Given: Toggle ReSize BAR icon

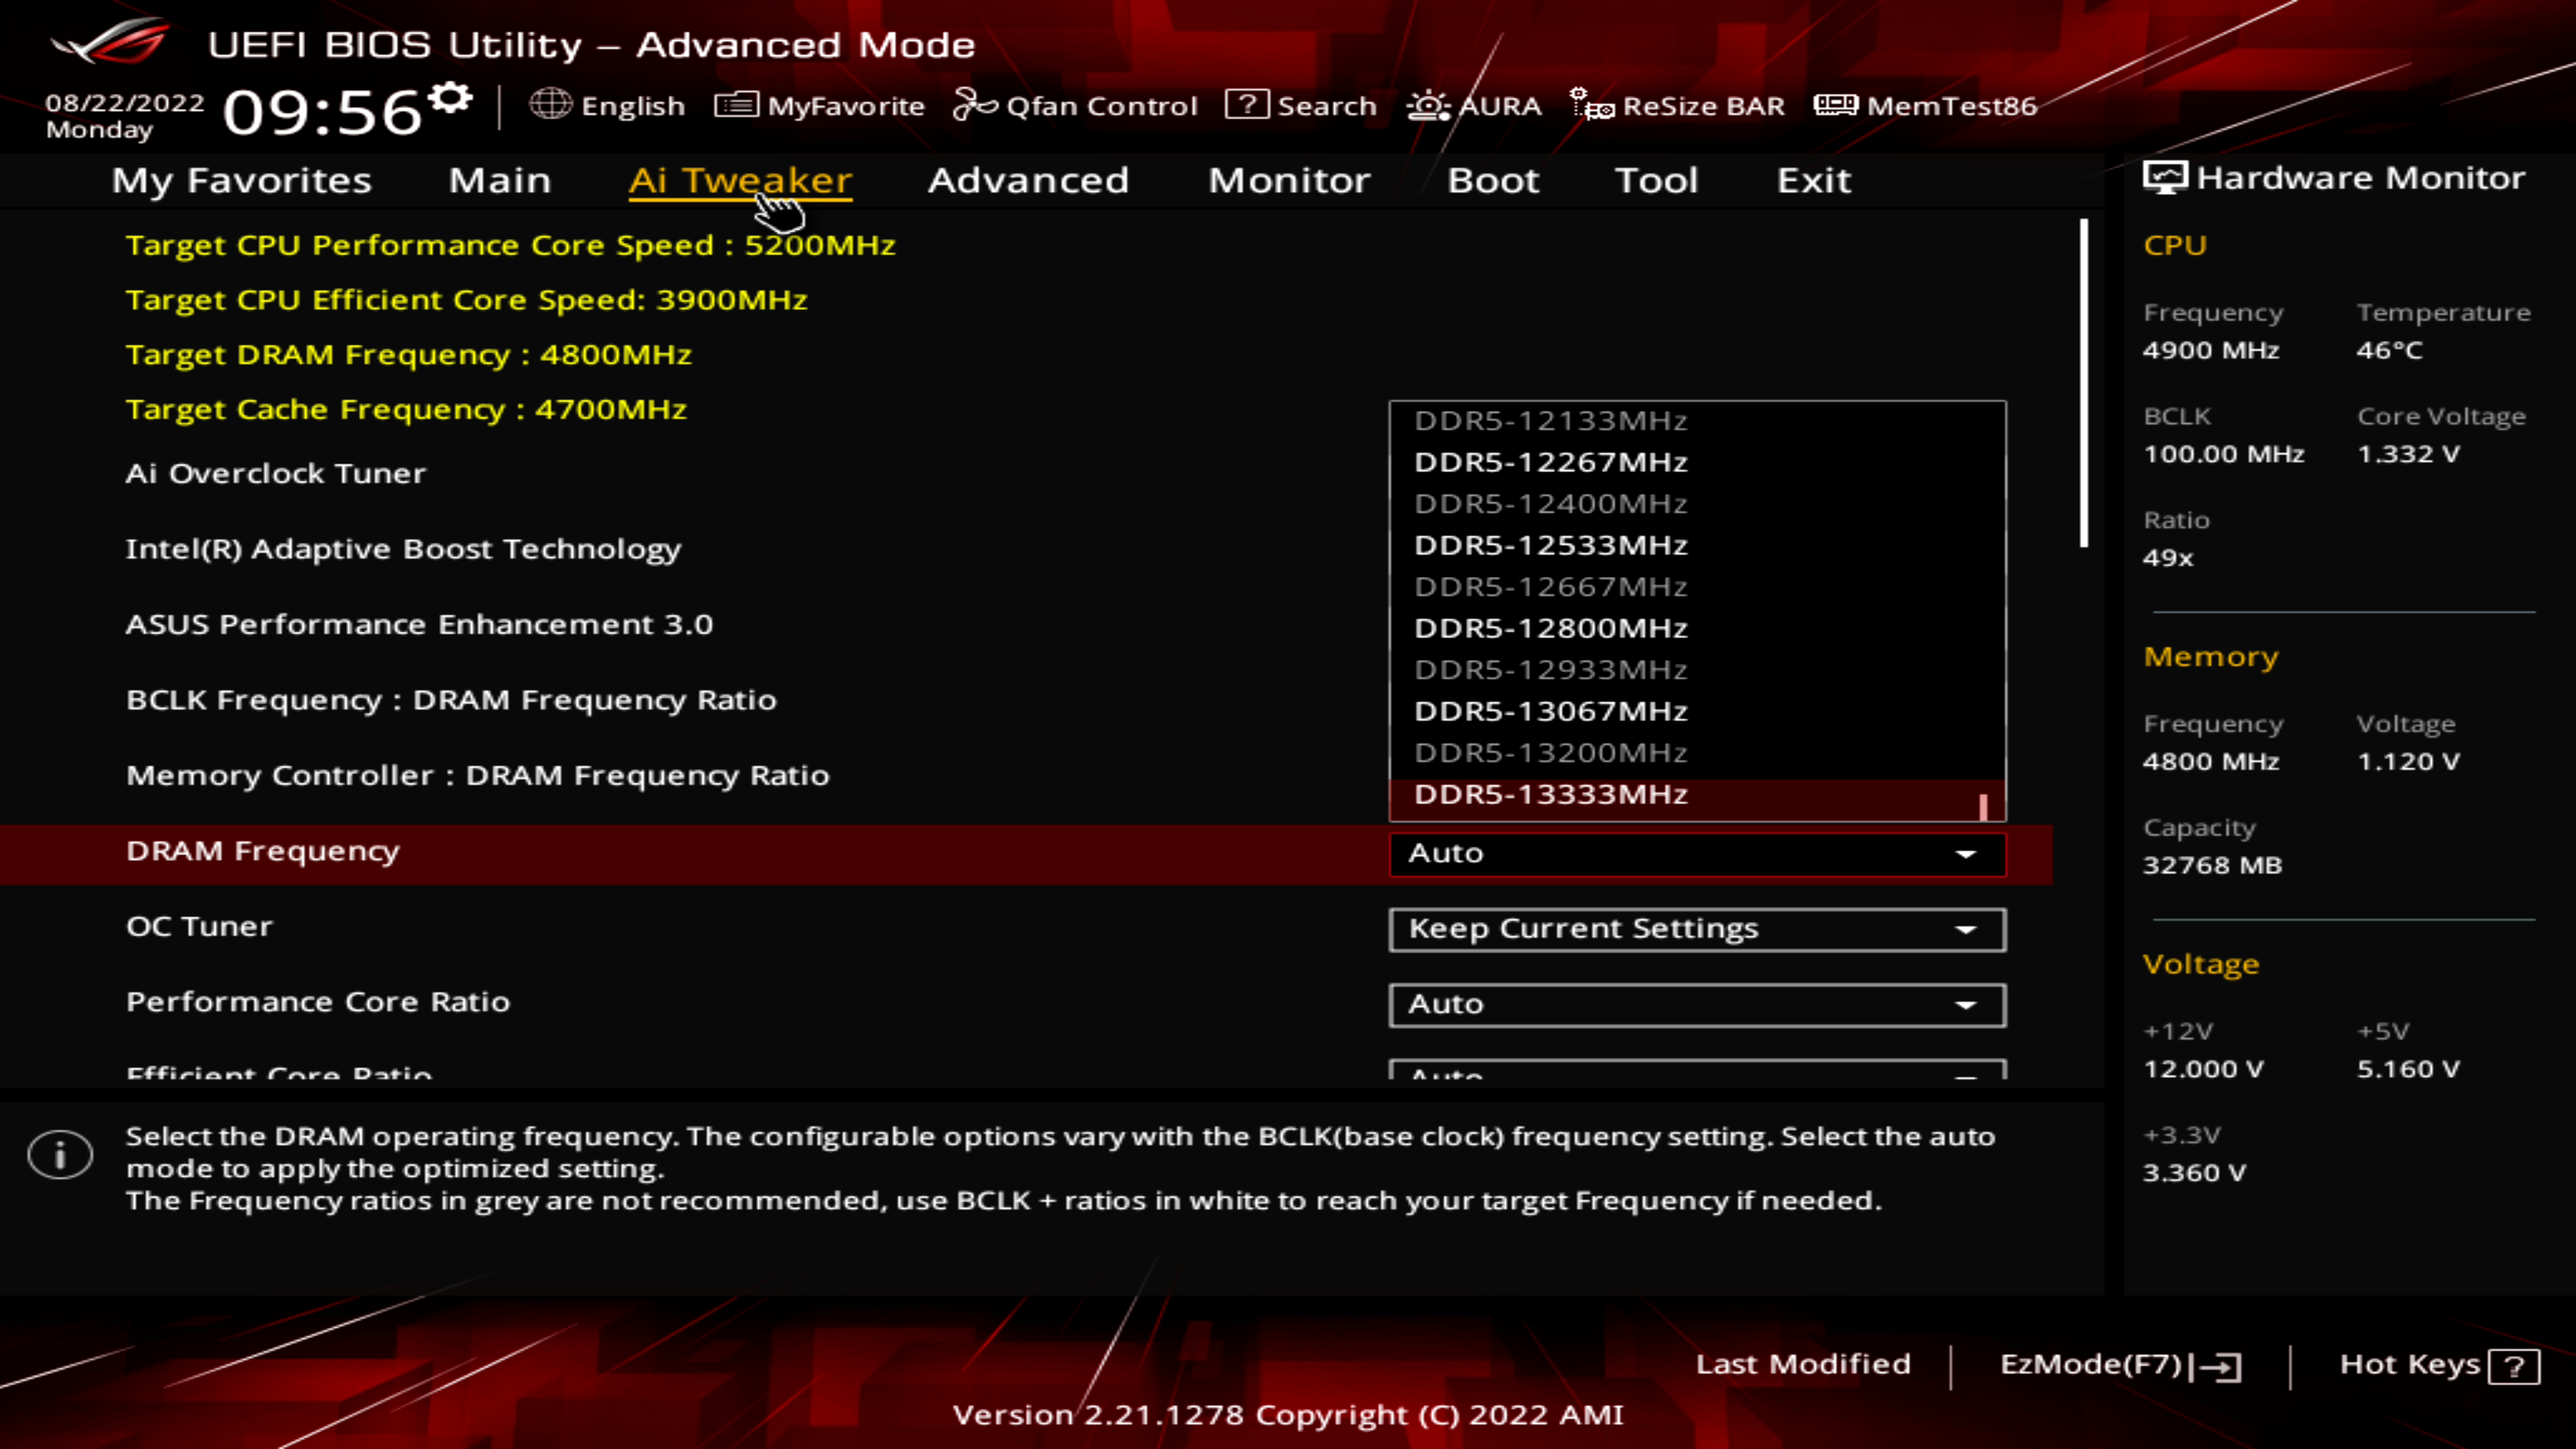Looking at the screenshot, I should coord(1591,104).
